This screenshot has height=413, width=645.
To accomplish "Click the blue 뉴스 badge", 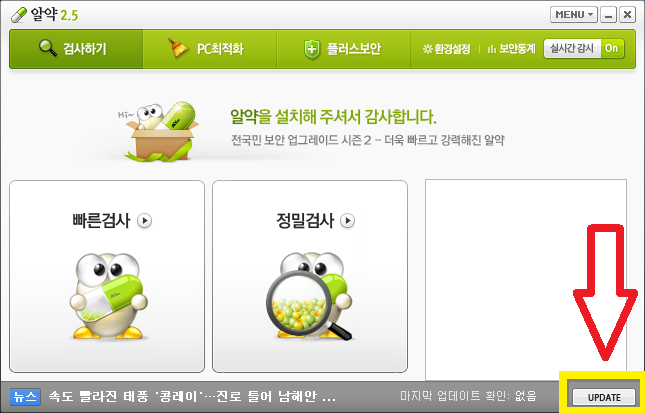I will pyautogui.click(x=25, y=397).
